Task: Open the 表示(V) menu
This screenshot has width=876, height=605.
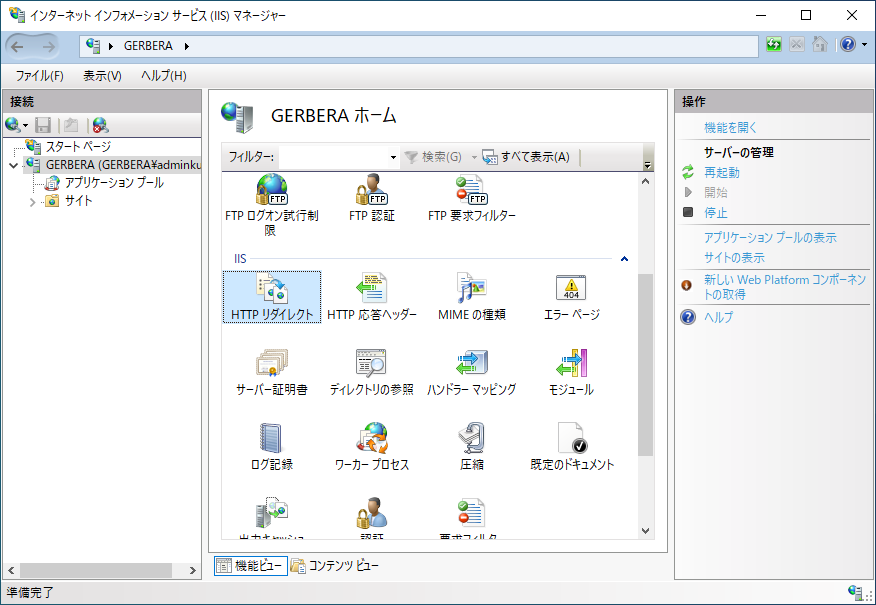Action: click(x=102, y=75)
